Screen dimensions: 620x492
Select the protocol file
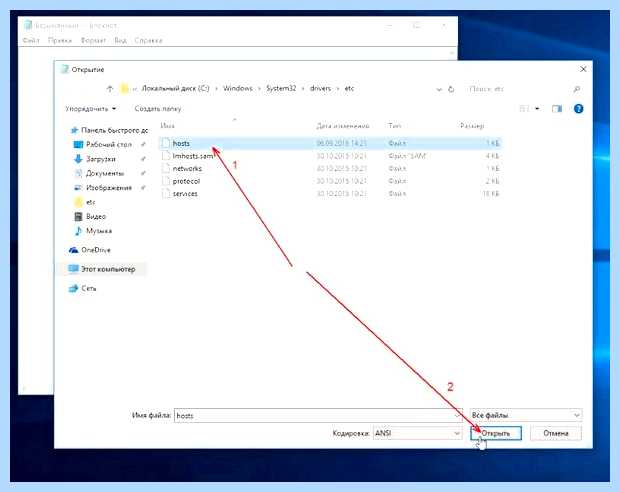coord(331,181)
